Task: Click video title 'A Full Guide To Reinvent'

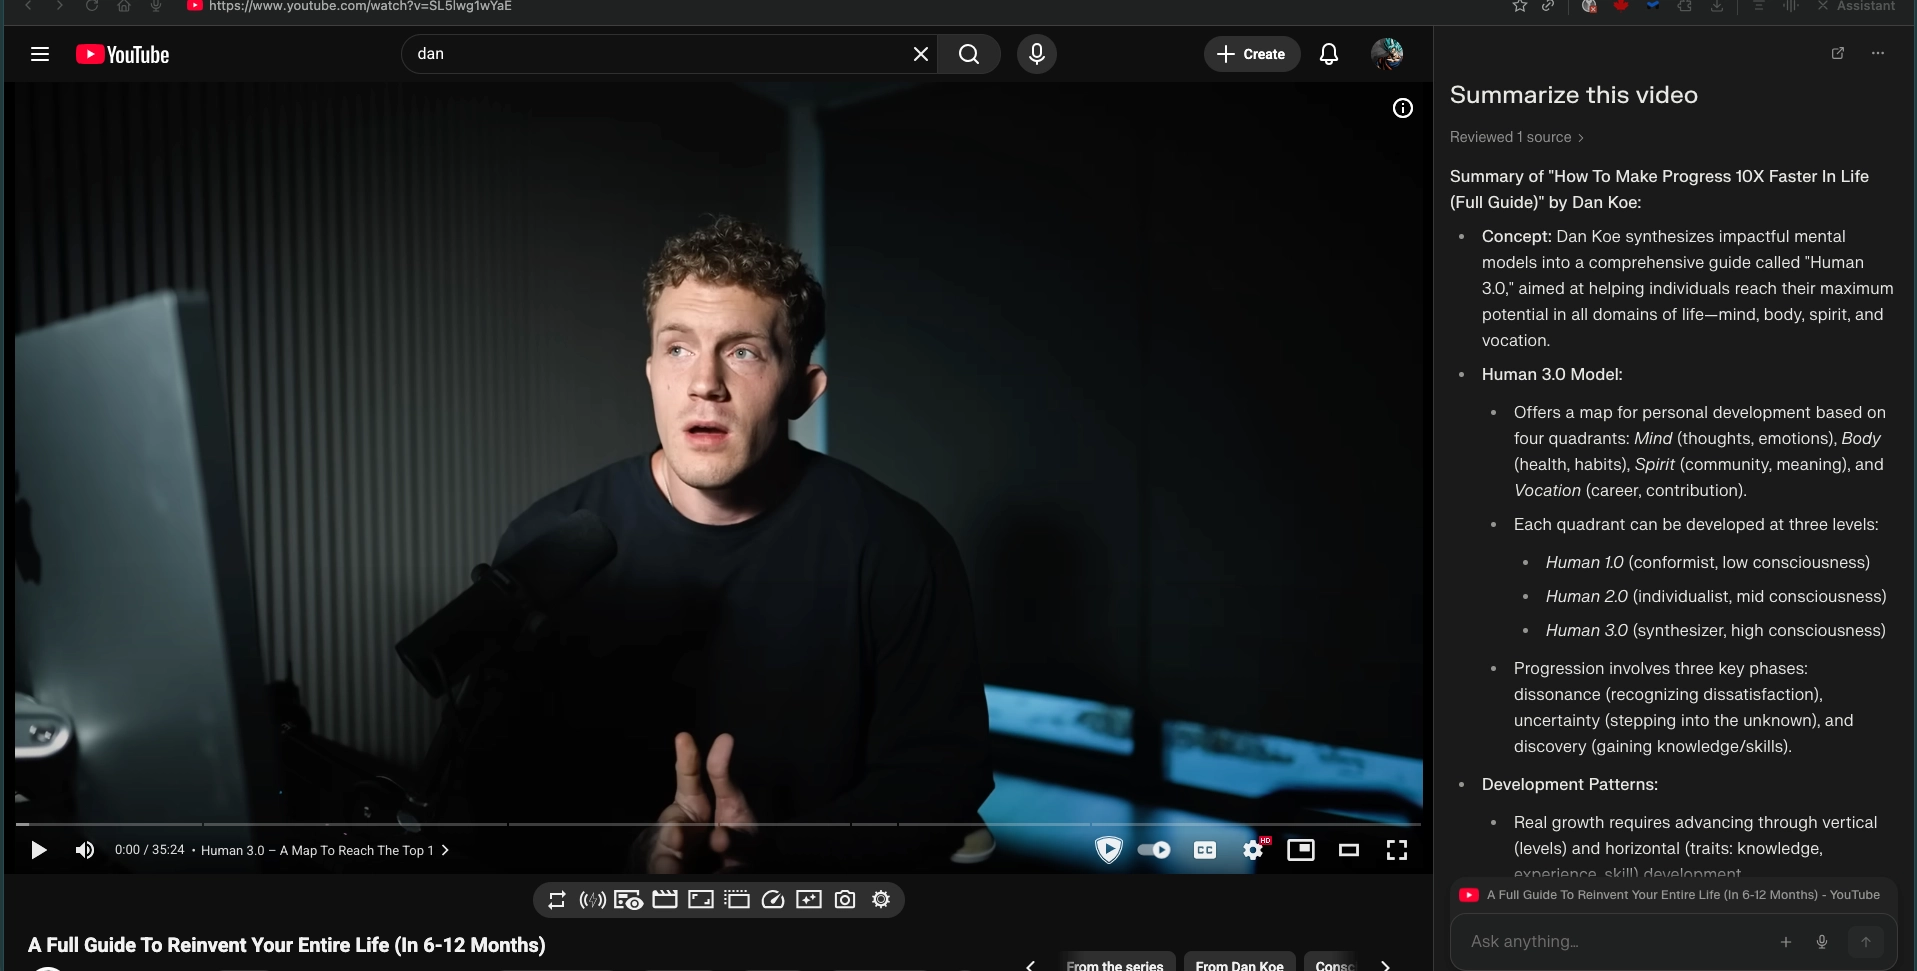Action: point(287,945)
